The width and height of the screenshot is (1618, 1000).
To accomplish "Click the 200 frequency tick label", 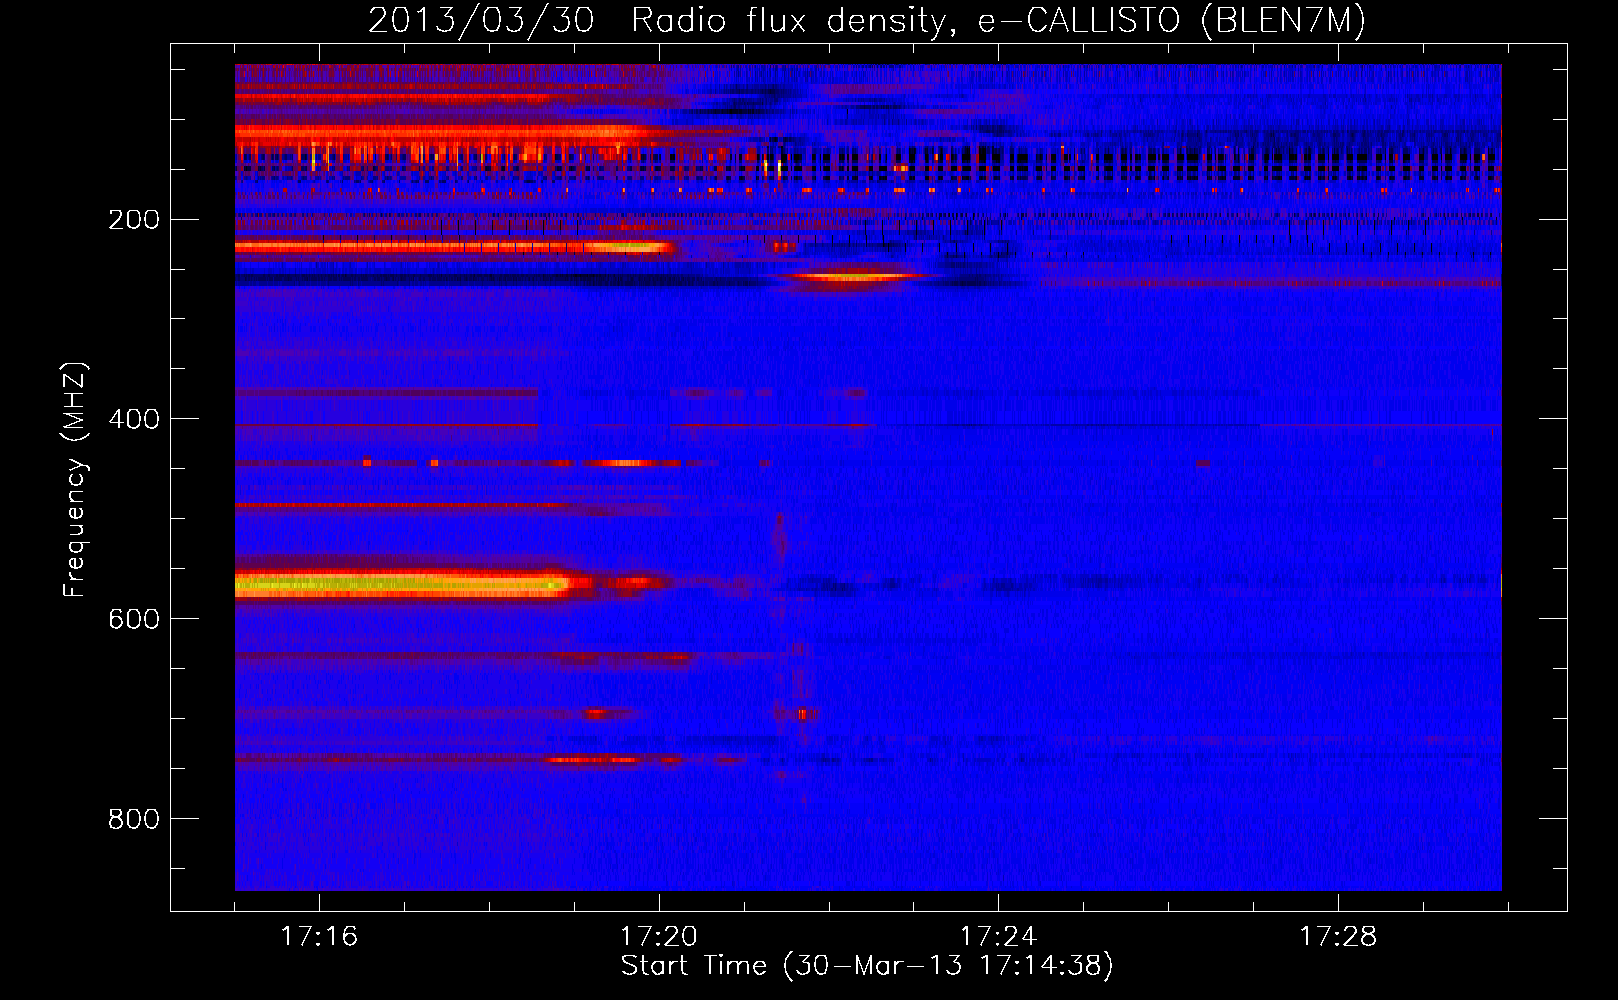I will coord(134,219).
